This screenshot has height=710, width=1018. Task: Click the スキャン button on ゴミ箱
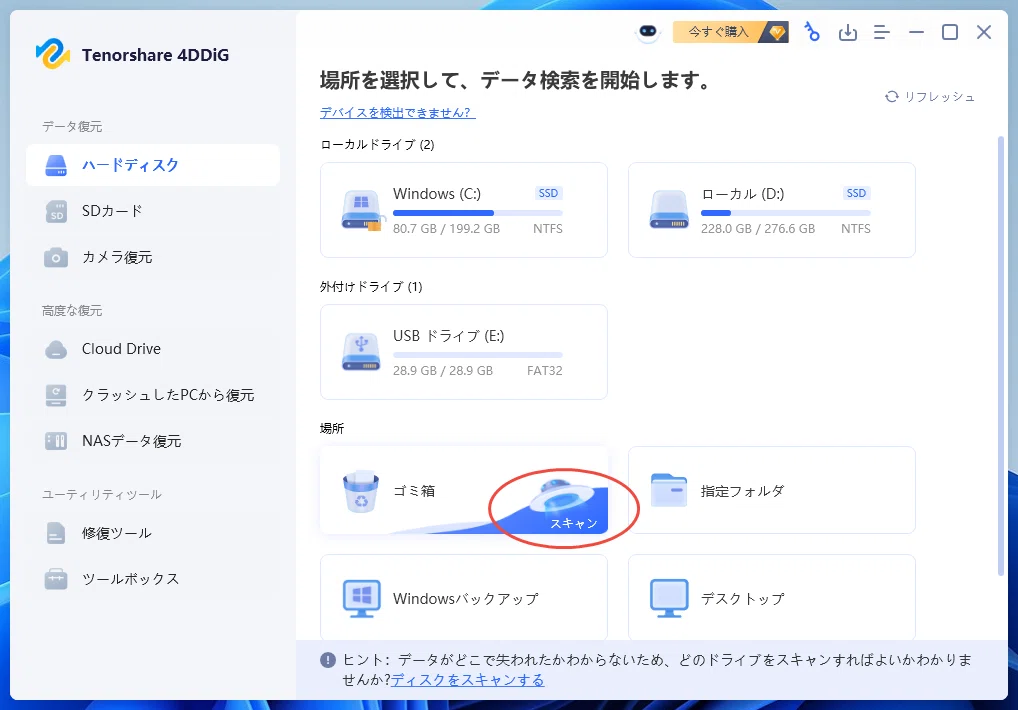tap(573, 523)
